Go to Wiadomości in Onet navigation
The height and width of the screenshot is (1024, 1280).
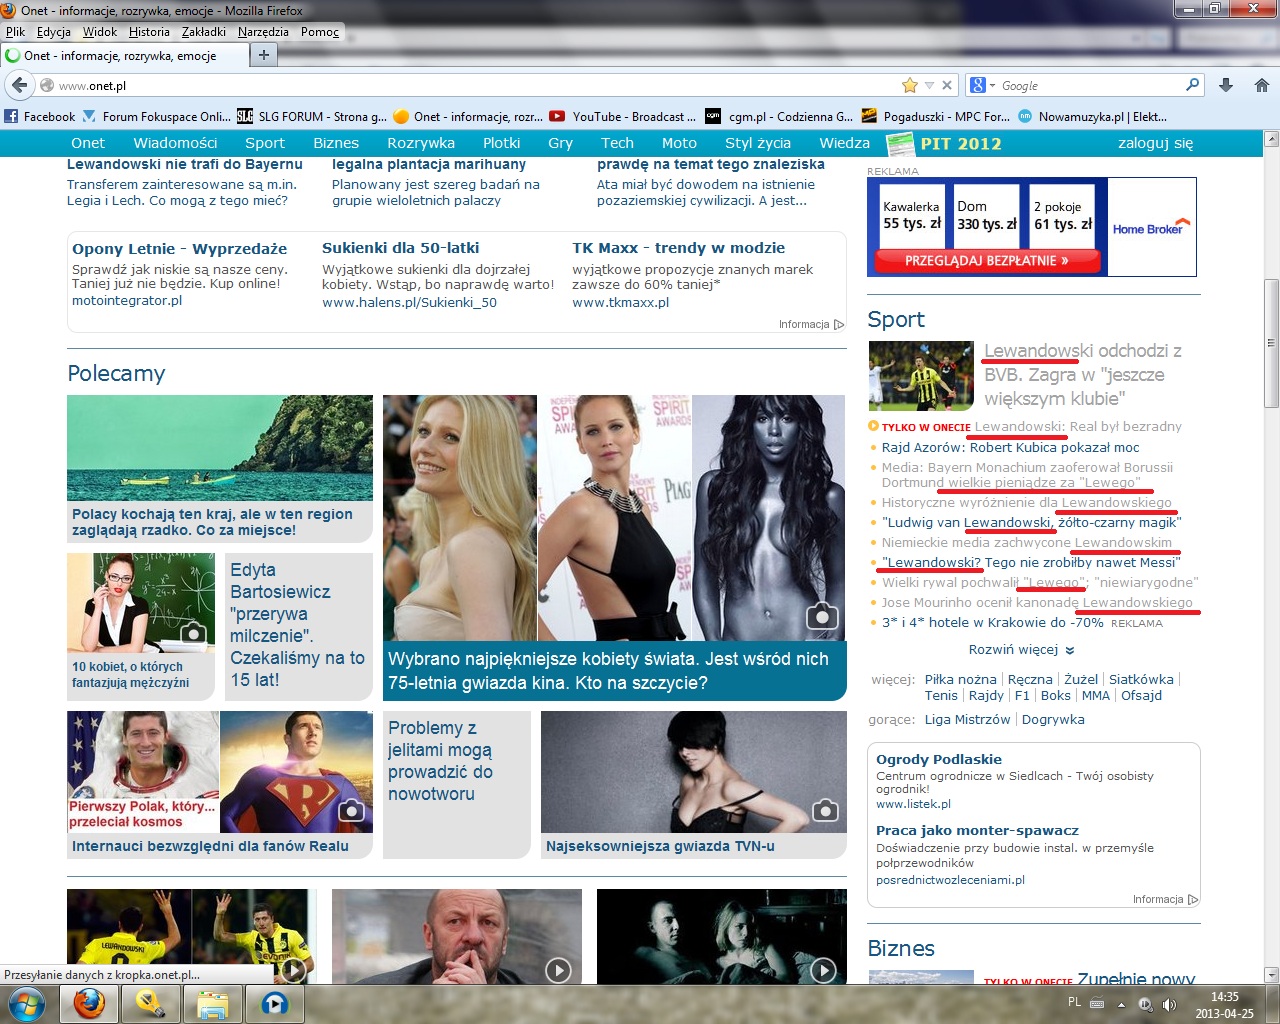(175, 143)
